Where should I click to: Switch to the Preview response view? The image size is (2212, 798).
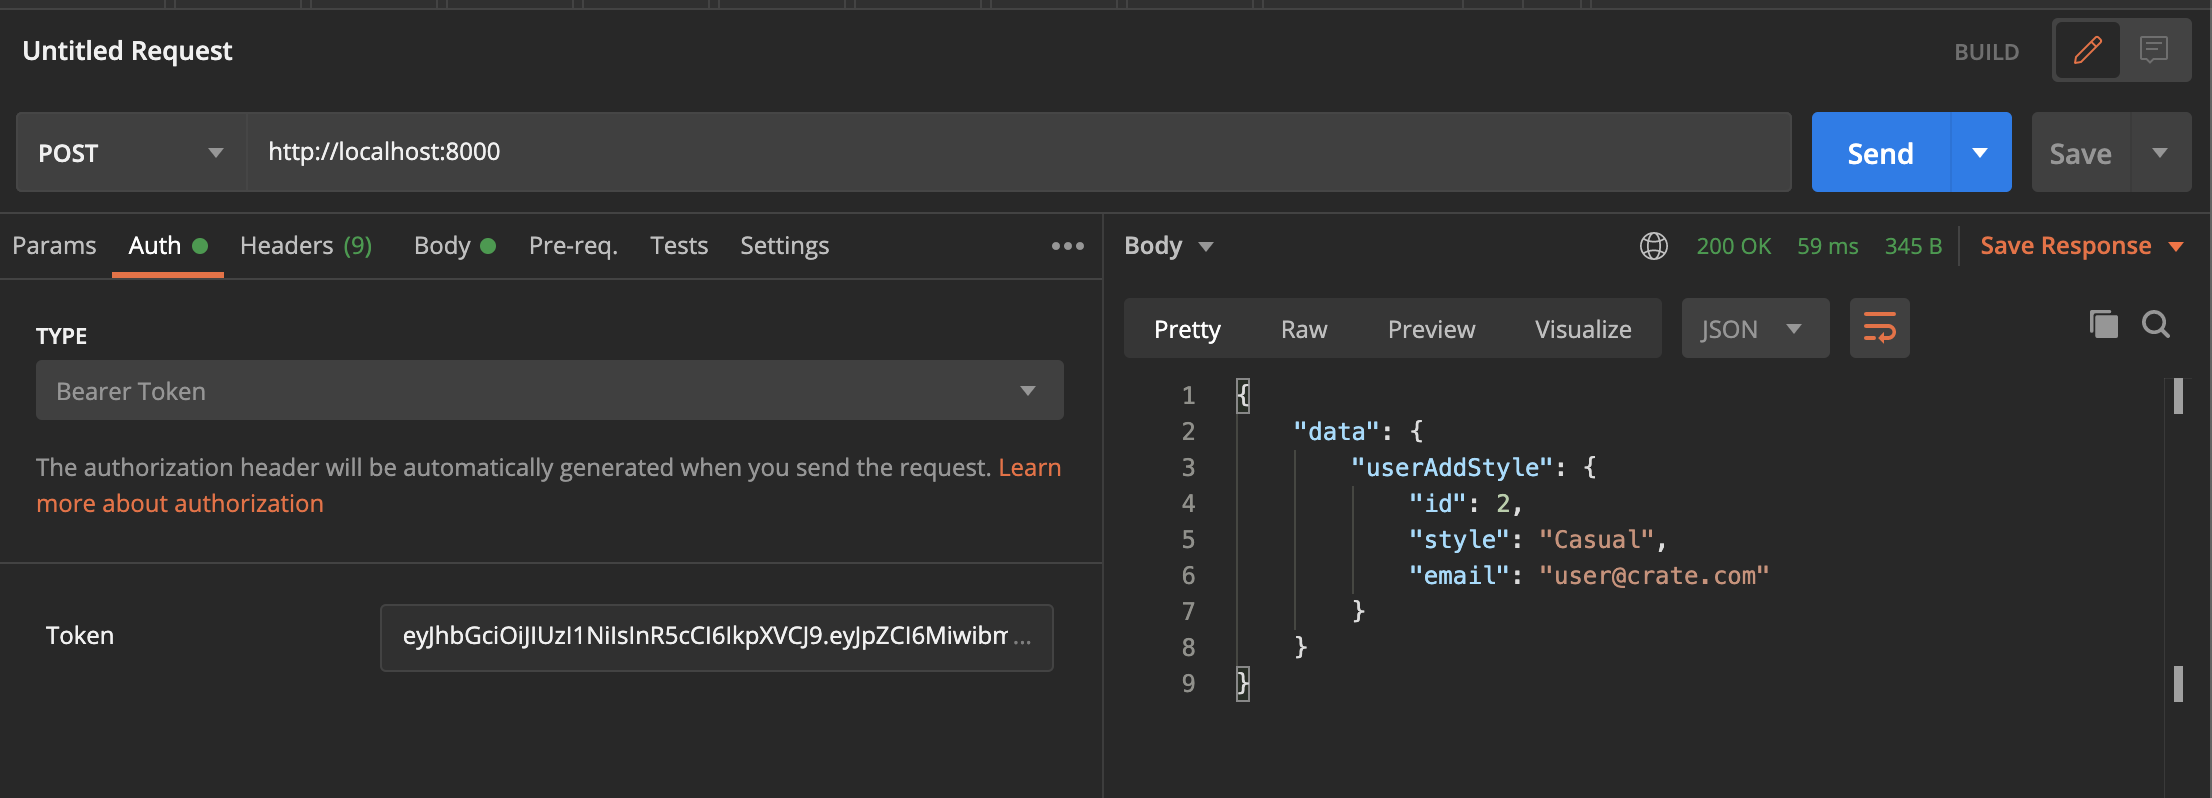(x=1431, y=329)
